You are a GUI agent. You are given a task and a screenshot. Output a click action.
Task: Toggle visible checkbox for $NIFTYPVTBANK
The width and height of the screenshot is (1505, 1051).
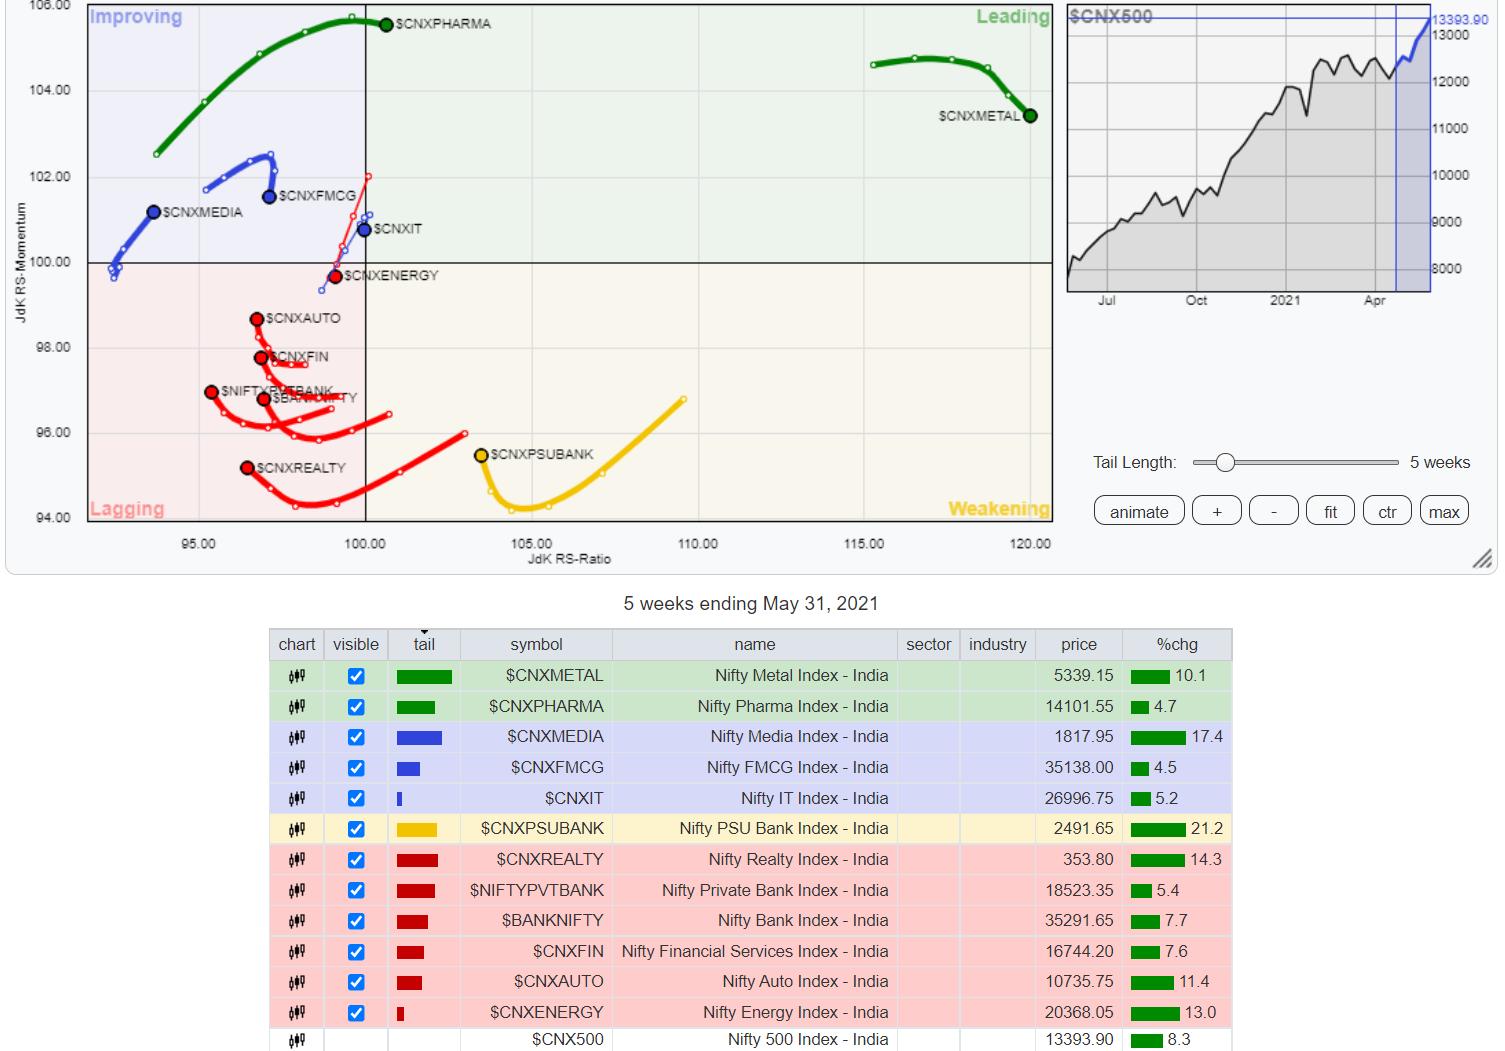(x=356, y=890)
